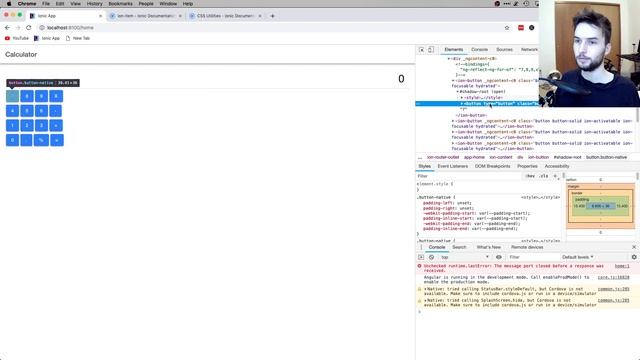The width and height of the screenshot is (640, 360).
Task: Click the localhost address bar
Action: click(x=269, y=28)
